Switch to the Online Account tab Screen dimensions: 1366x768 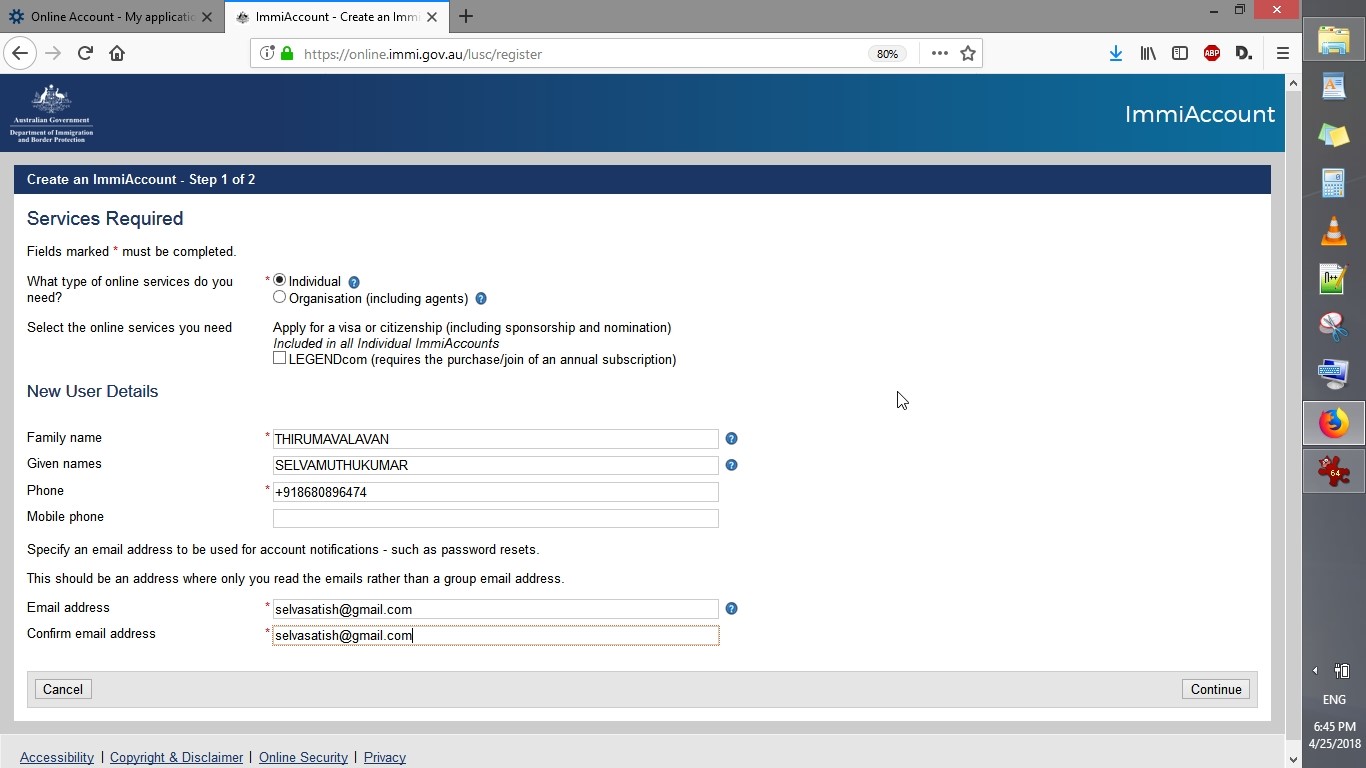(x=112, y=16)
